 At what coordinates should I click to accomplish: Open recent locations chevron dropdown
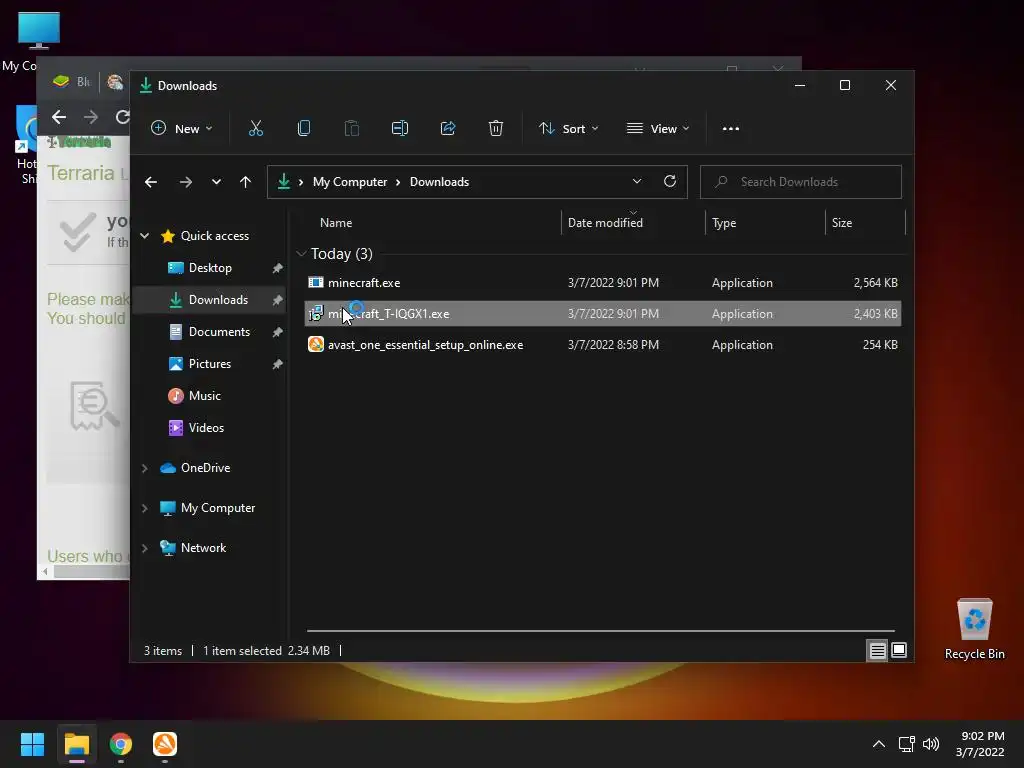(x=216, y=182)
